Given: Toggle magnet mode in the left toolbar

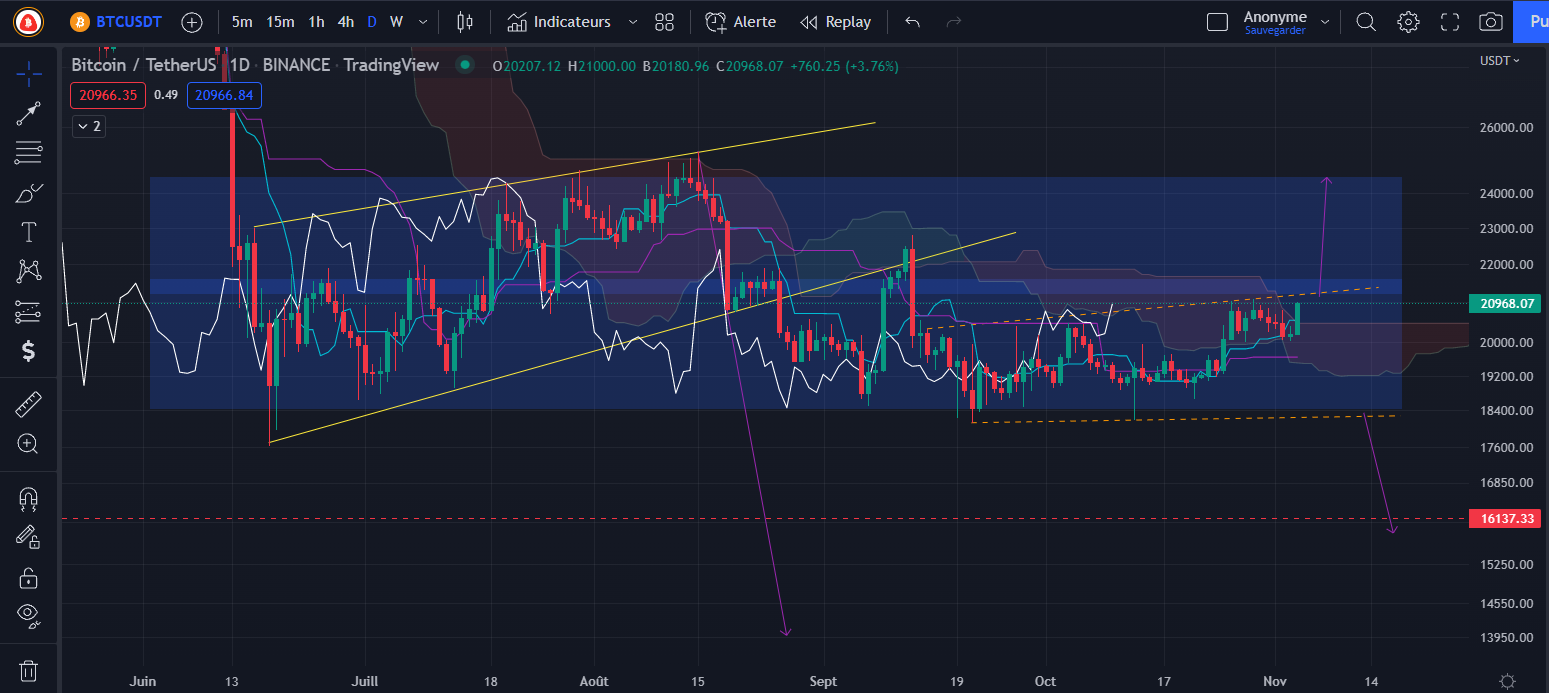Looking at the screenshot, I should pyautogui.click(x=28, y=498).
